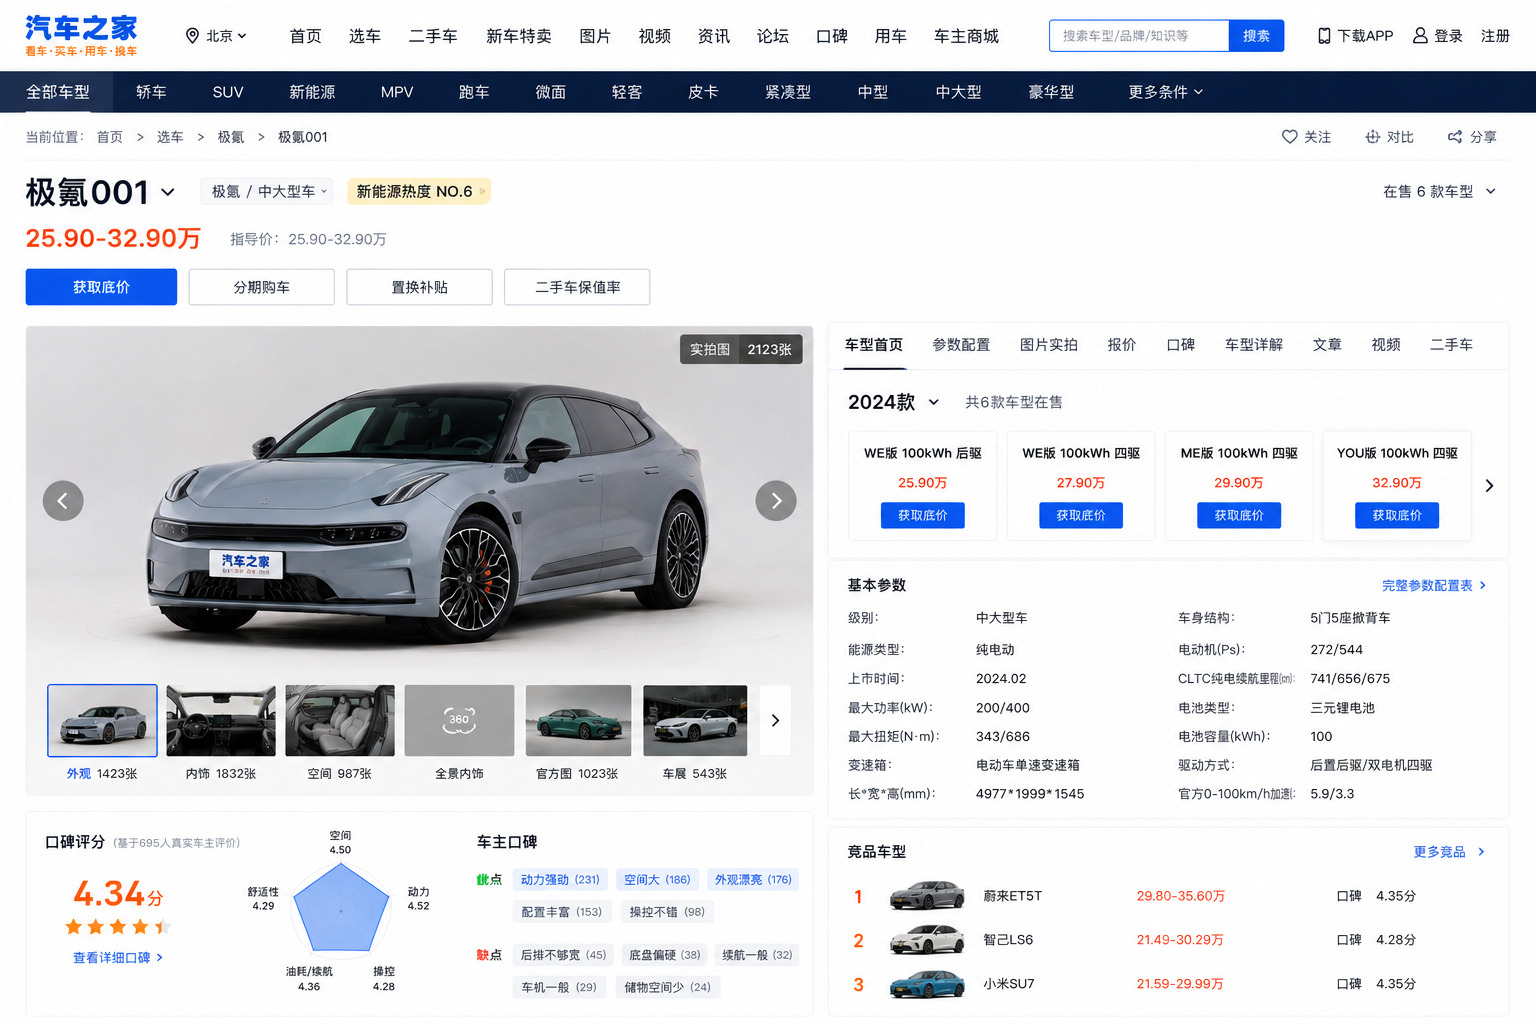Open the 360 panoramic interior view

(x=459, y=720)
